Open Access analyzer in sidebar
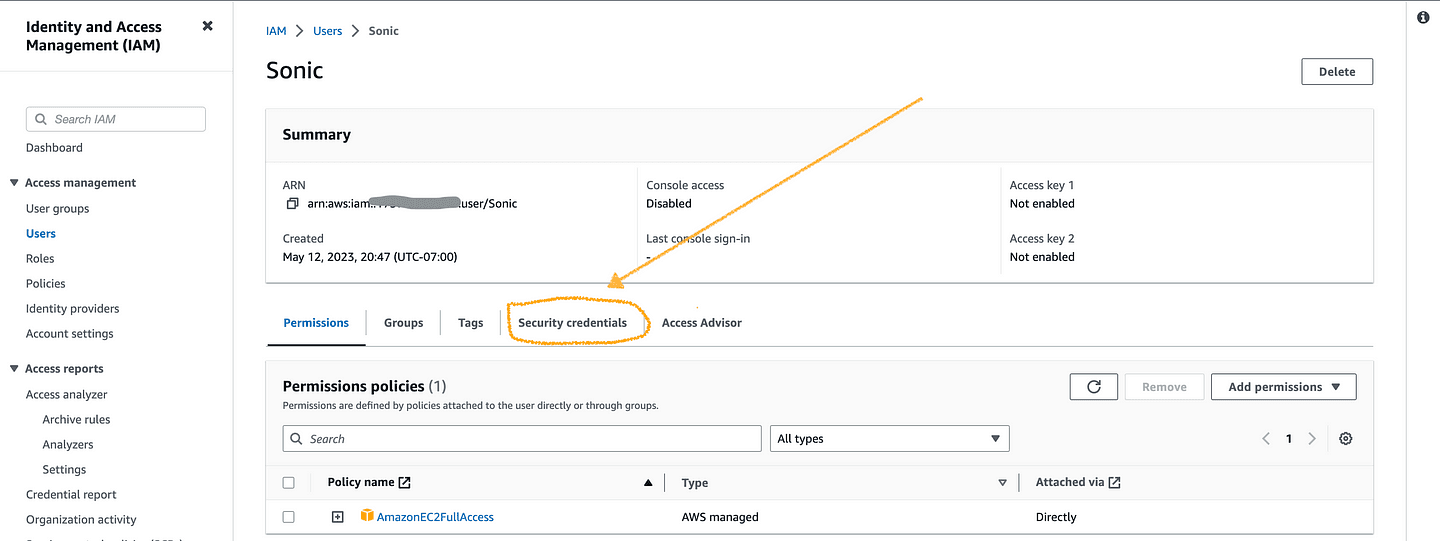 [67, 395]
